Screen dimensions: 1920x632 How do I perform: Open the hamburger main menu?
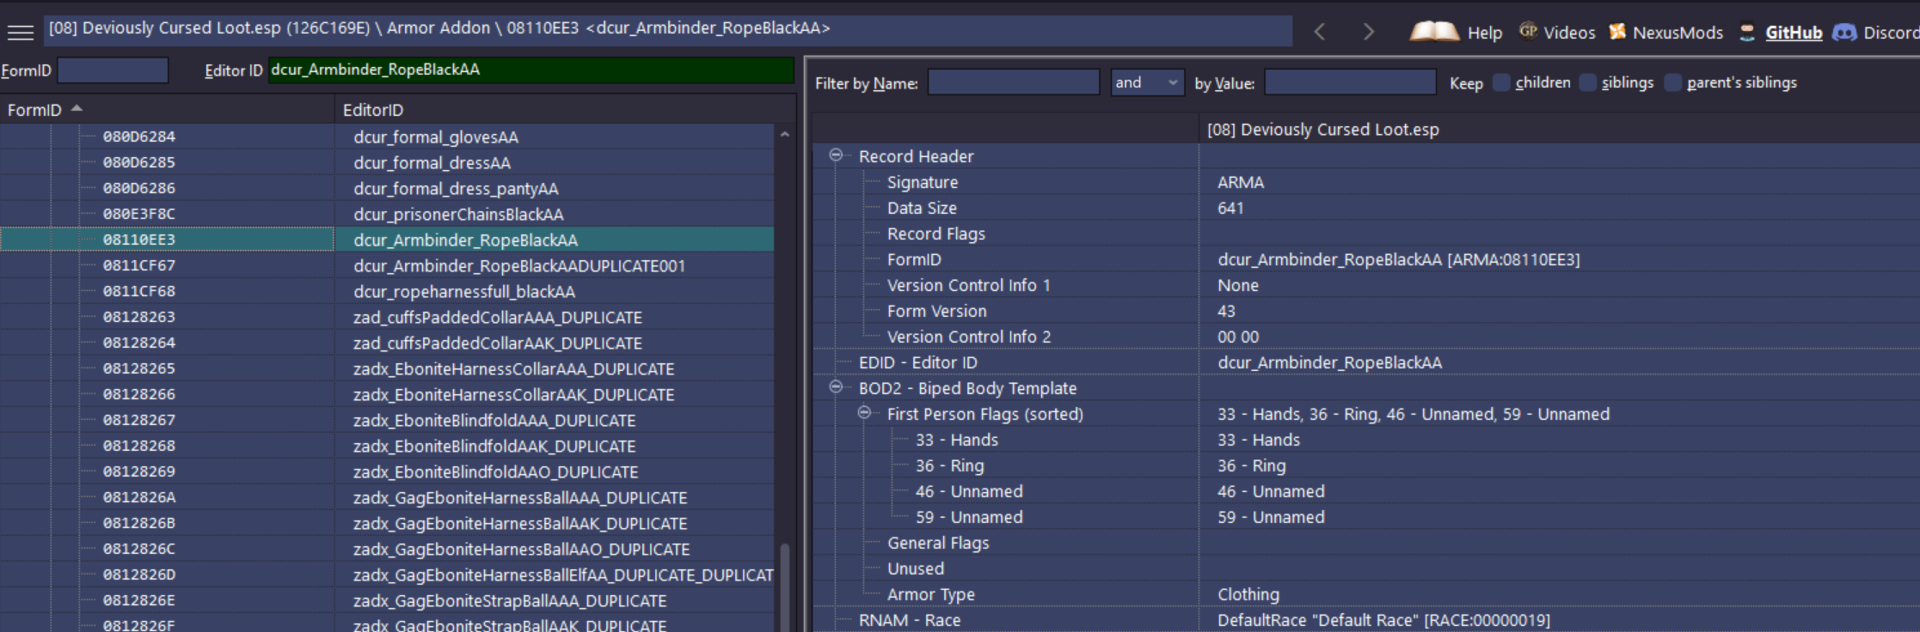[20, 32]
